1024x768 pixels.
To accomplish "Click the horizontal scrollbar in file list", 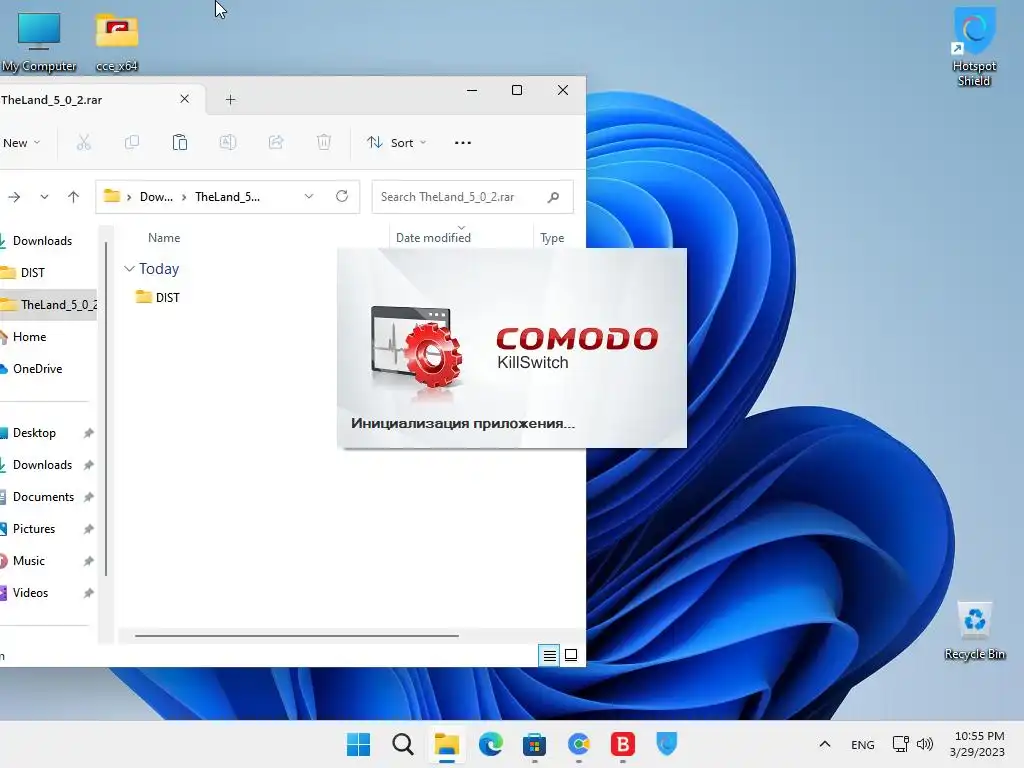I will [296, 635].
